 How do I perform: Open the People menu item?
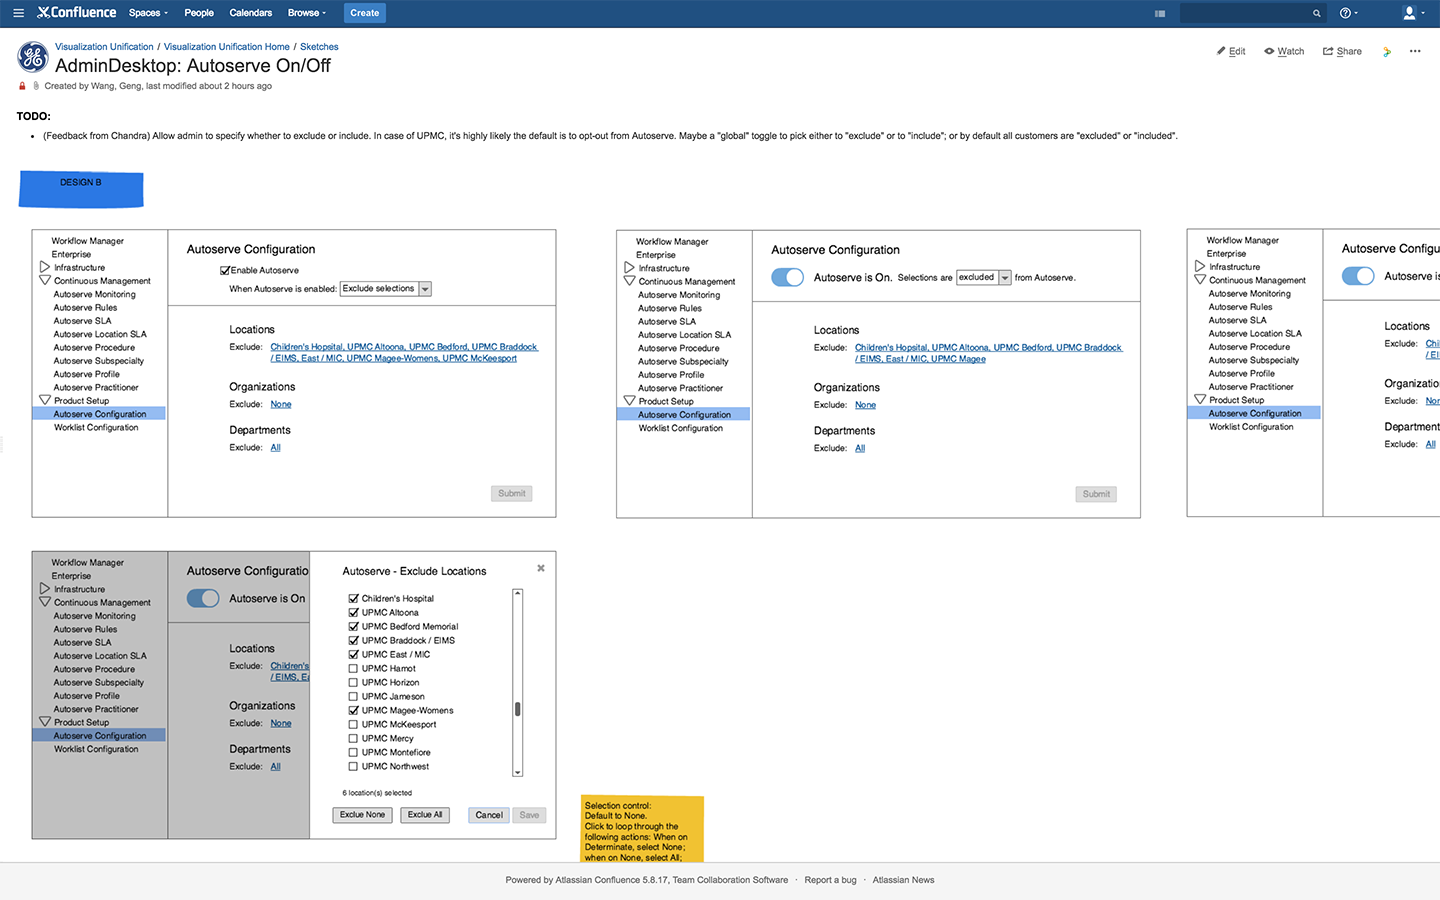tap(199, 13)
